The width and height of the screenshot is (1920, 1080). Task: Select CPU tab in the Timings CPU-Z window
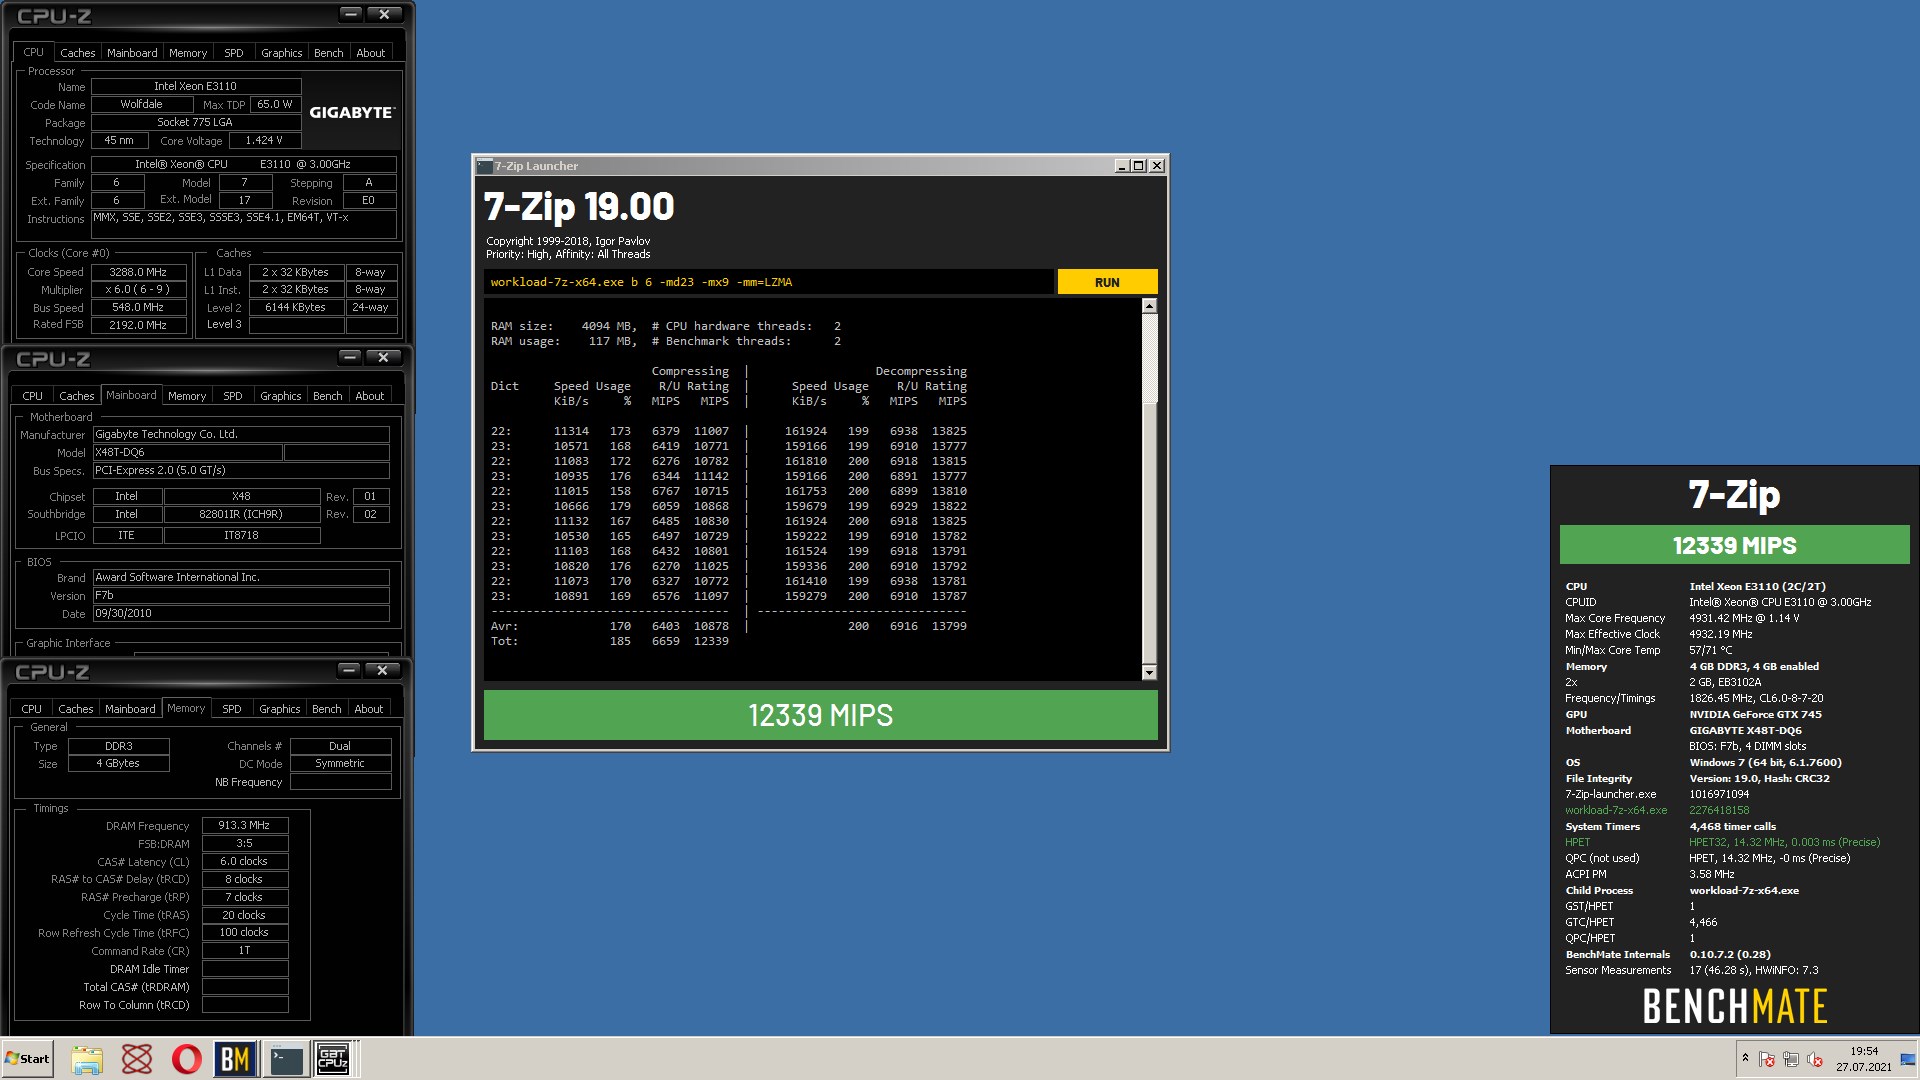[x=31, y=709]
